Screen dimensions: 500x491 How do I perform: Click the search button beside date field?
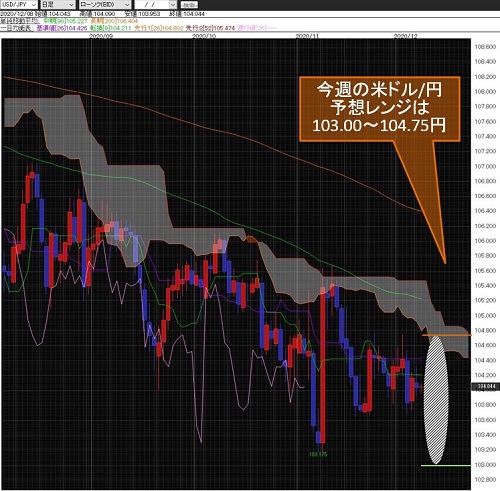[189, 5]
